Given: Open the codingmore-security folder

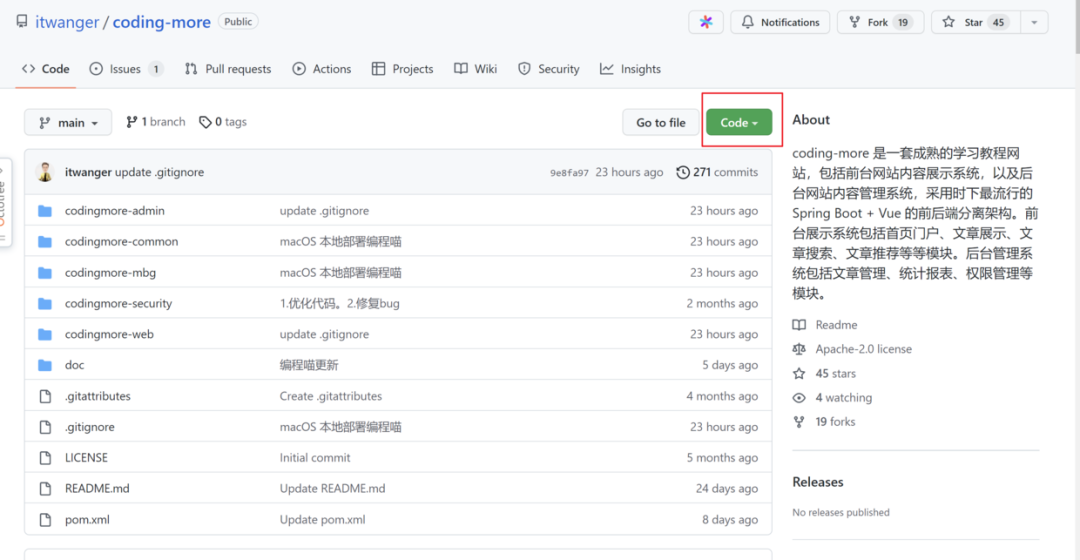Looking at the screenshot, I should (118, 304).
